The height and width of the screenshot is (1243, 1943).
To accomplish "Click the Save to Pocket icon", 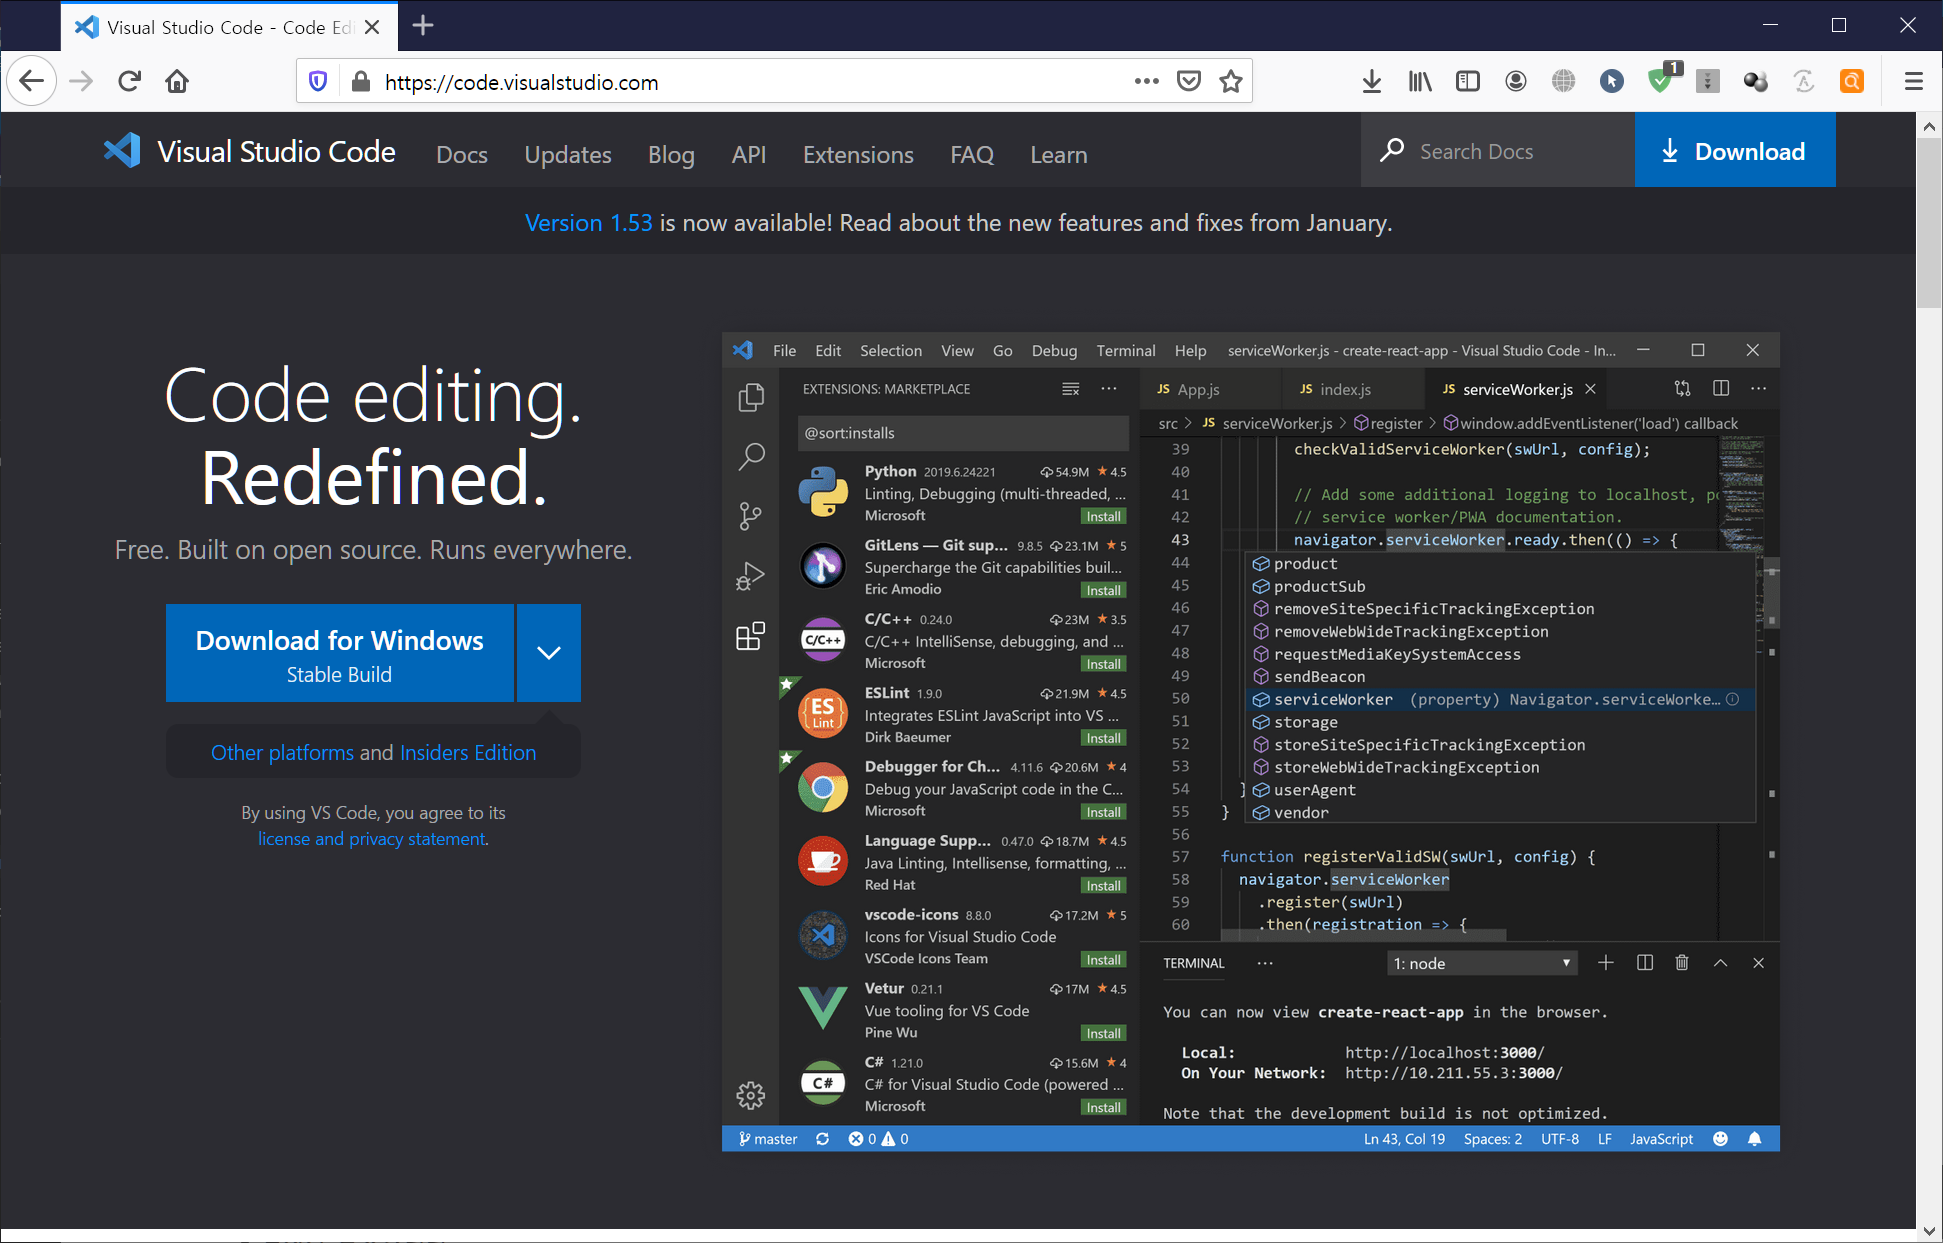I will pos(1189,82).
